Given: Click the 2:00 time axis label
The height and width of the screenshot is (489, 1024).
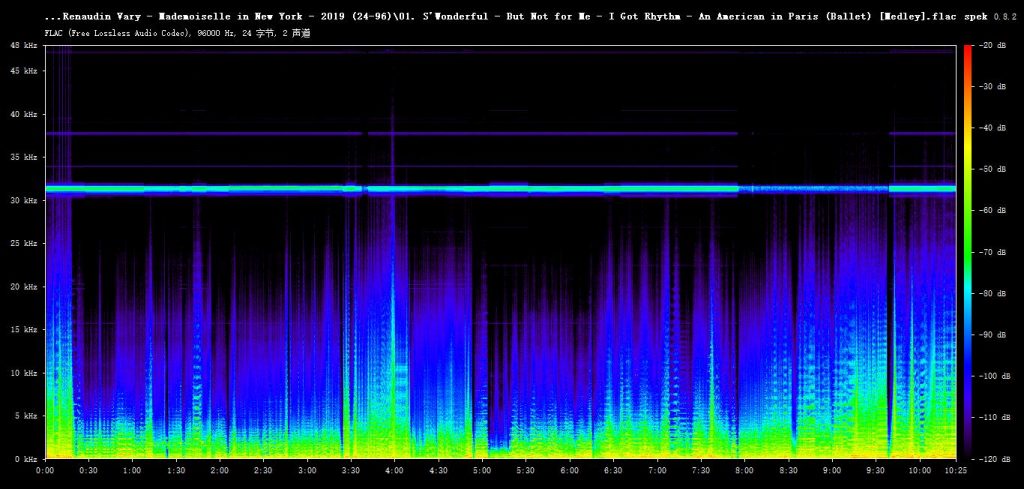Looking at the screenshot, I should point(220,470).
